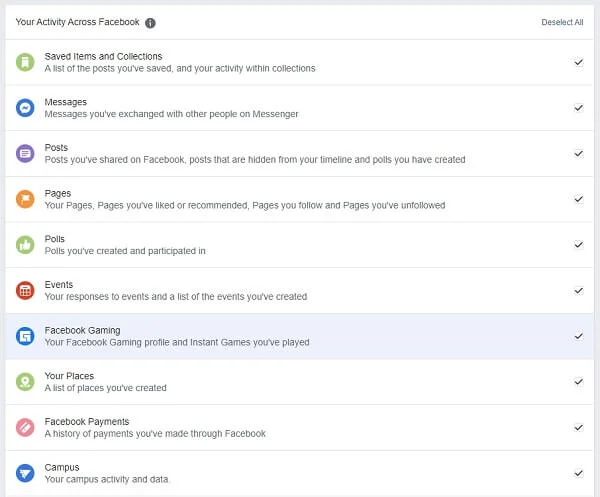The height and width of the screenshot is (497, 600).
Task: Disable the Polls checkbox
Action: [578, 245]
